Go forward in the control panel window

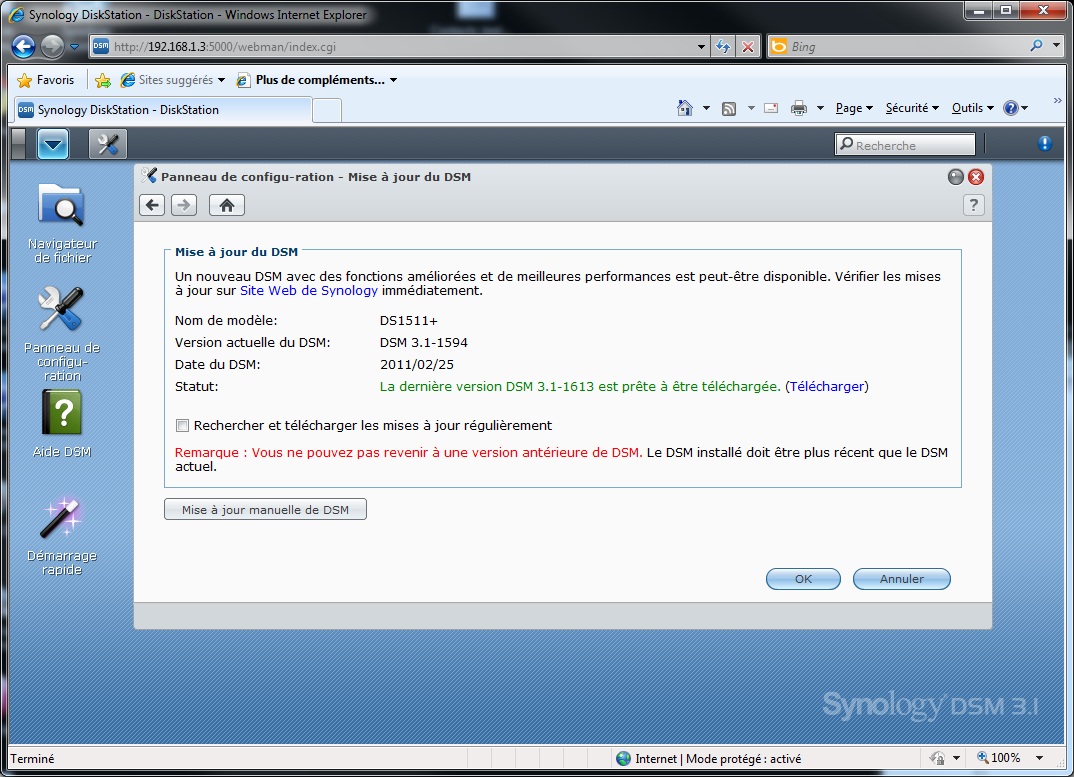184,205
